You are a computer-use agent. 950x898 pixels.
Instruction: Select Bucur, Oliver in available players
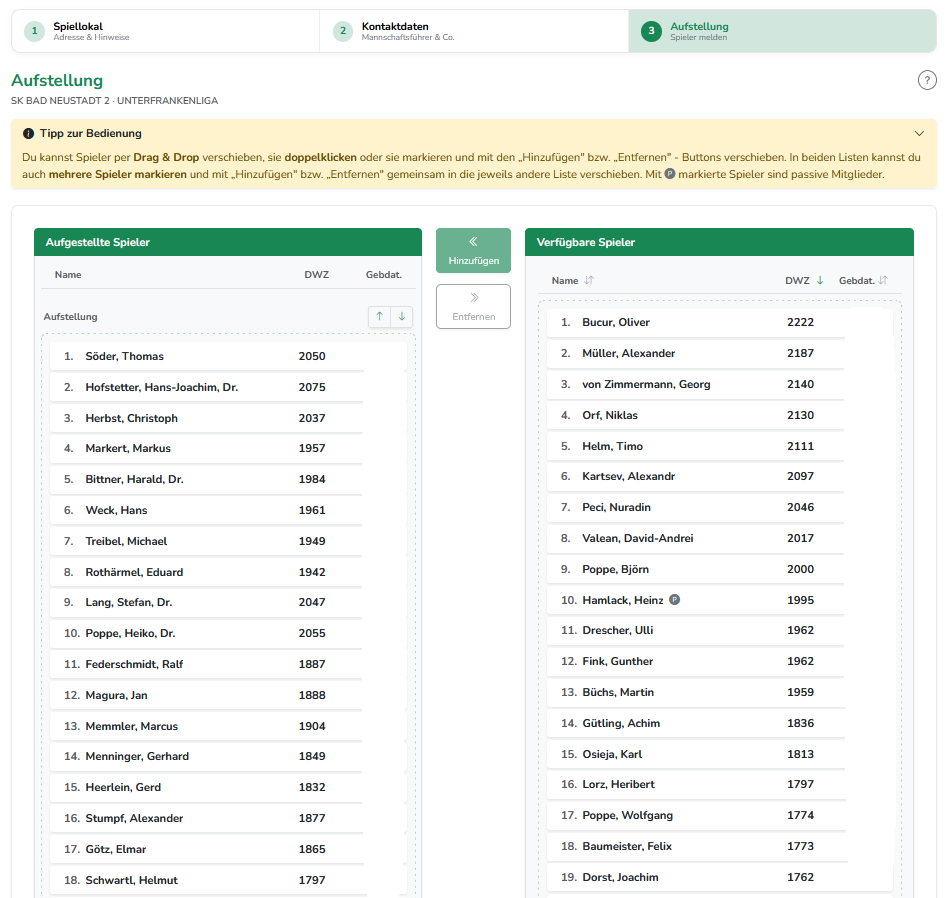(720, 322)
